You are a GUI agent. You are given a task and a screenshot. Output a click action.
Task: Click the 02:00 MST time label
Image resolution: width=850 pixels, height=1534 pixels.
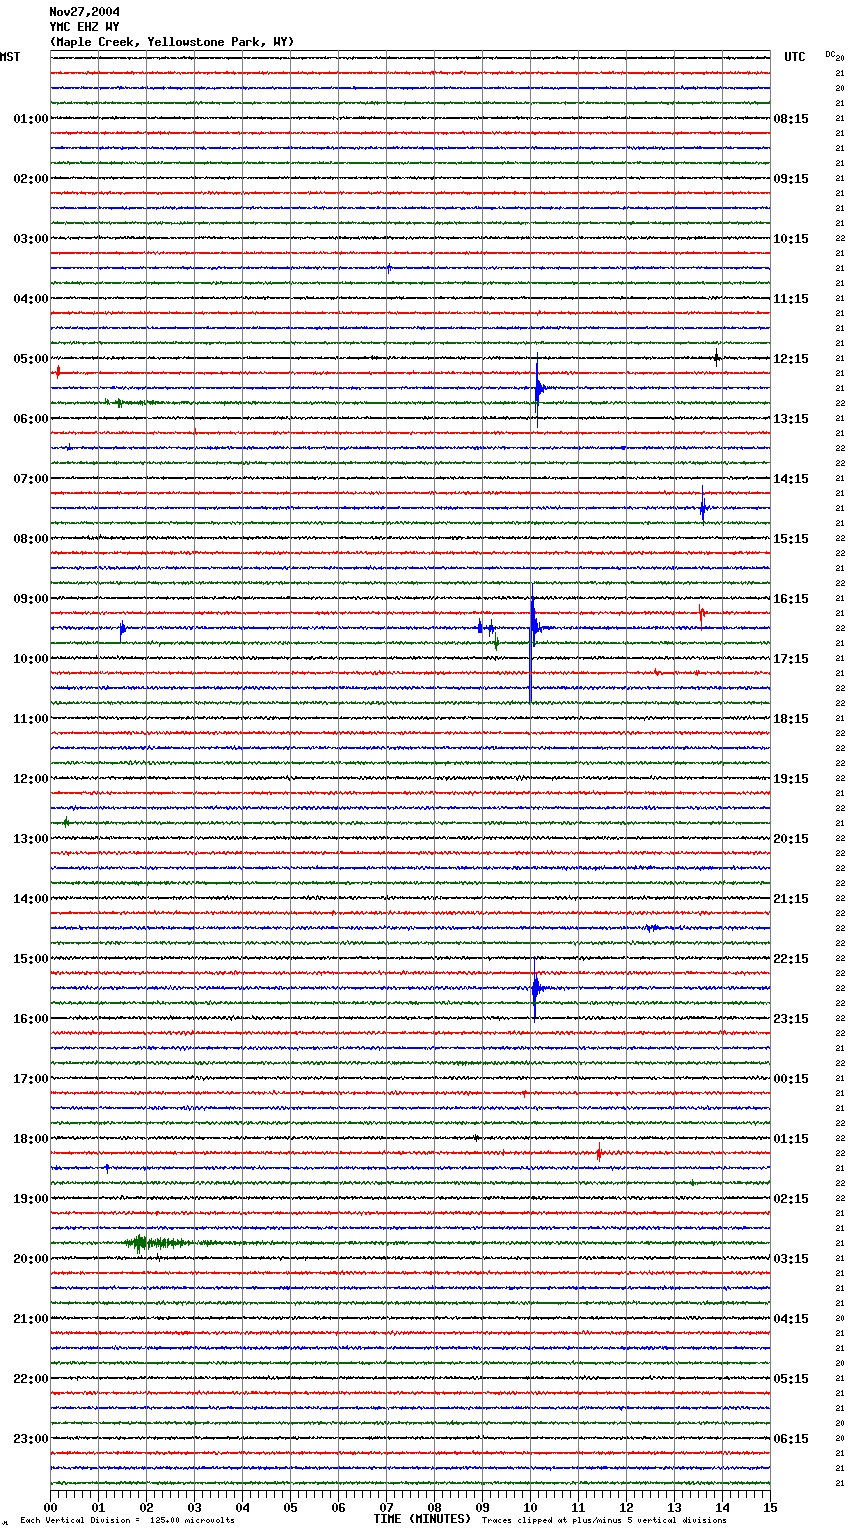tap(31, 179)
